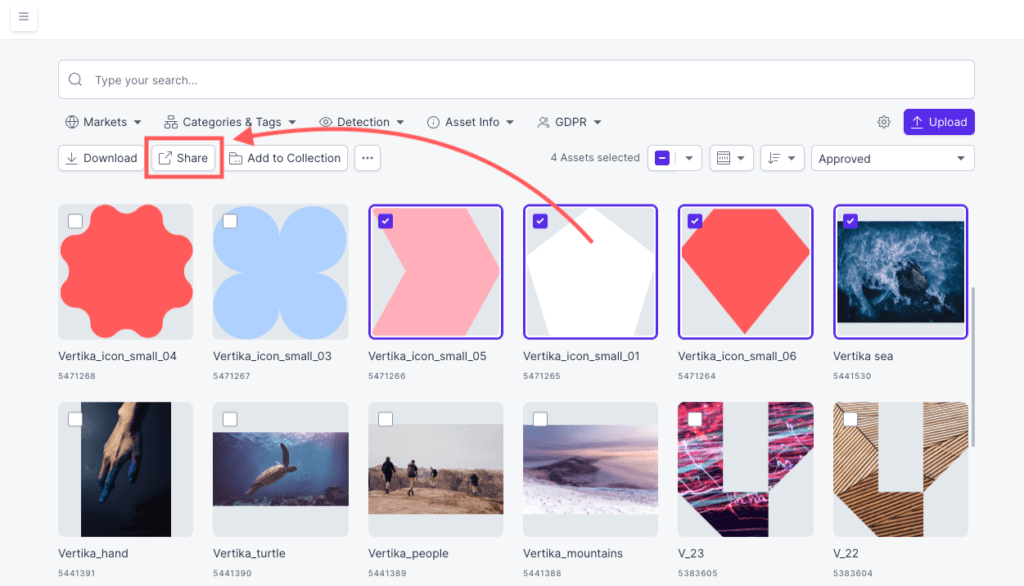Check the Vertika_icon_small_04 checkbox

click(x=75, y=221)
